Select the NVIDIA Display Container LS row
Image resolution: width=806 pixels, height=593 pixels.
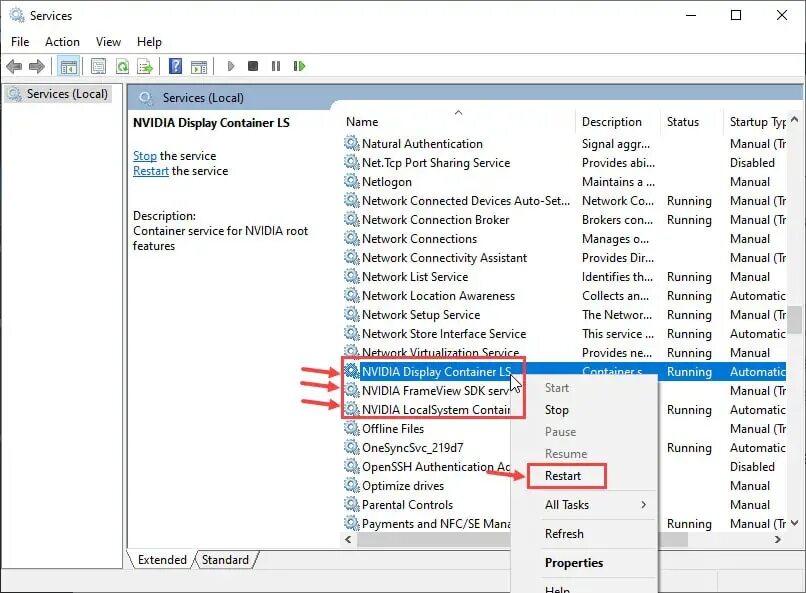click(x=563, y=372)
